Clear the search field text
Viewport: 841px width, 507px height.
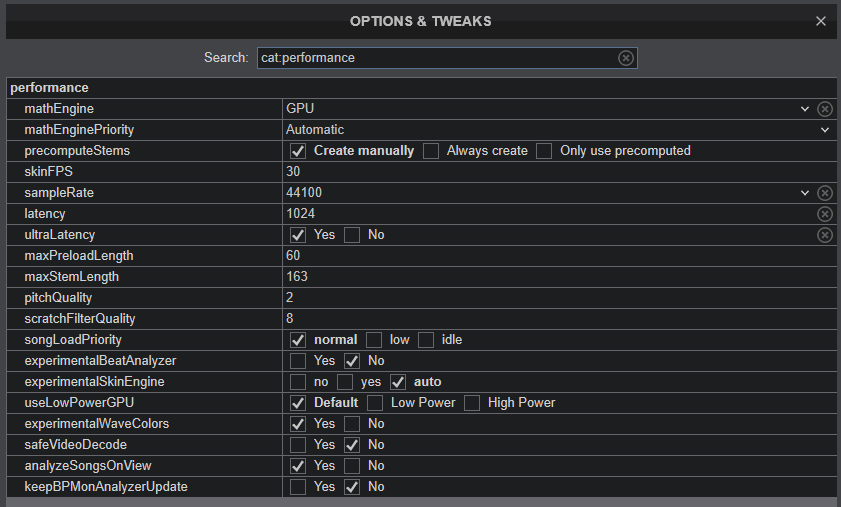[x=626, y=58]
